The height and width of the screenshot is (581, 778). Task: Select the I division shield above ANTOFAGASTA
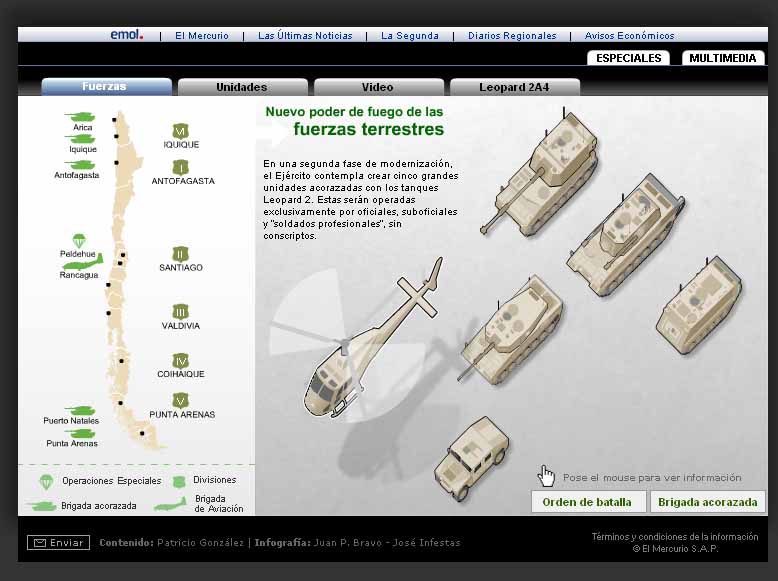click(x=181, y=168)
